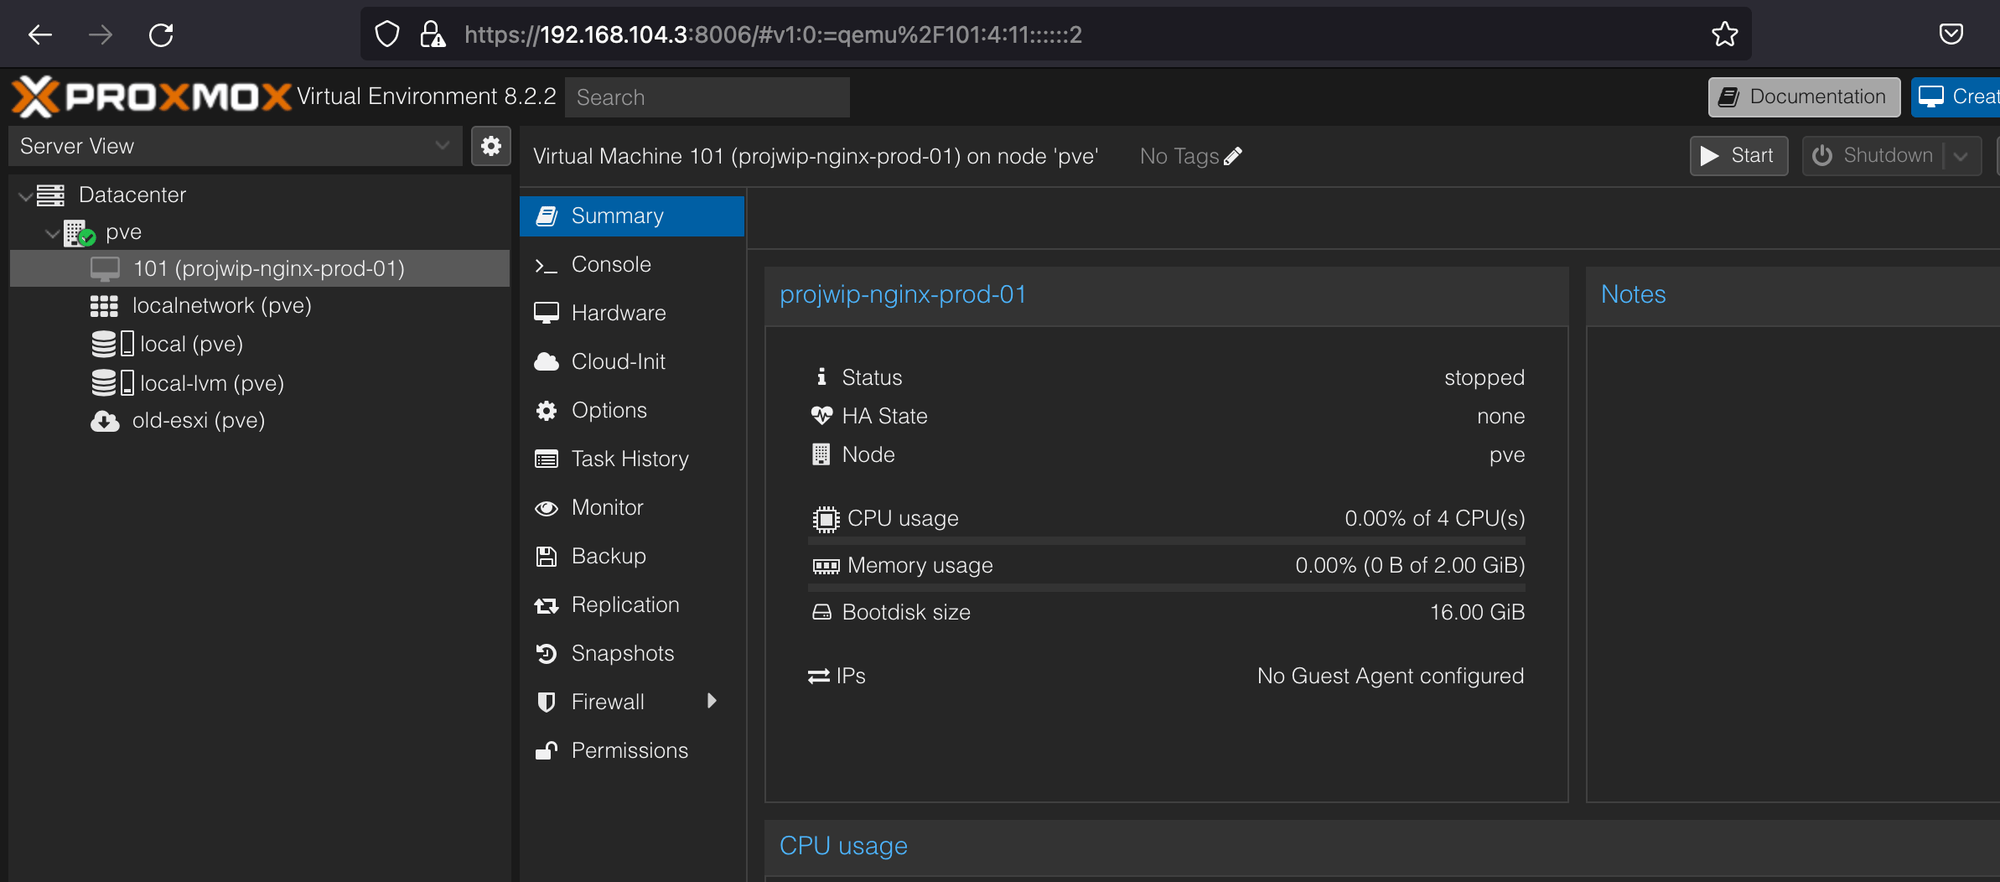
Task: Collapse the pve node expander
Action: 52,233
